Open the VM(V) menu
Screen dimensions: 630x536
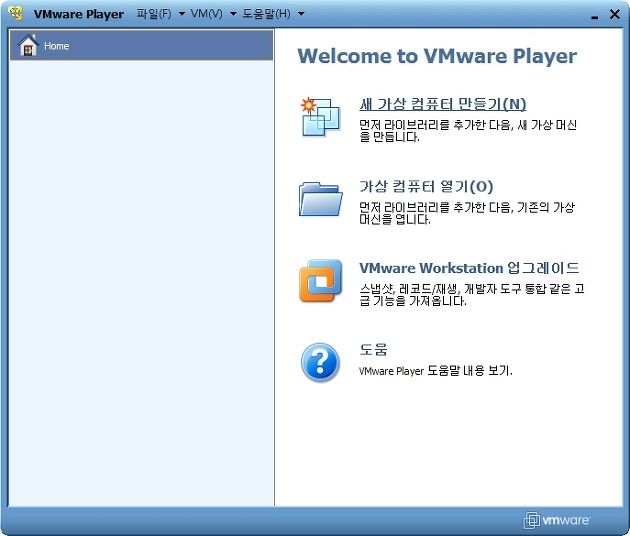click(207, 14)
